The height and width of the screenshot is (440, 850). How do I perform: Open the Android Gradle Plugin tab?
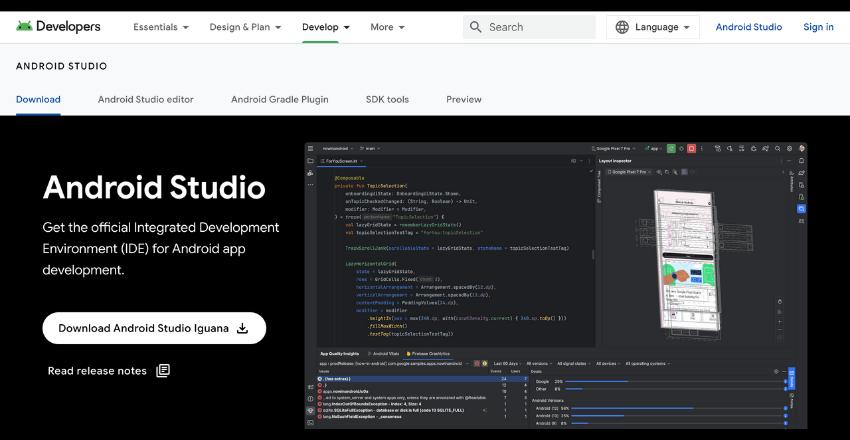point(279,99)
